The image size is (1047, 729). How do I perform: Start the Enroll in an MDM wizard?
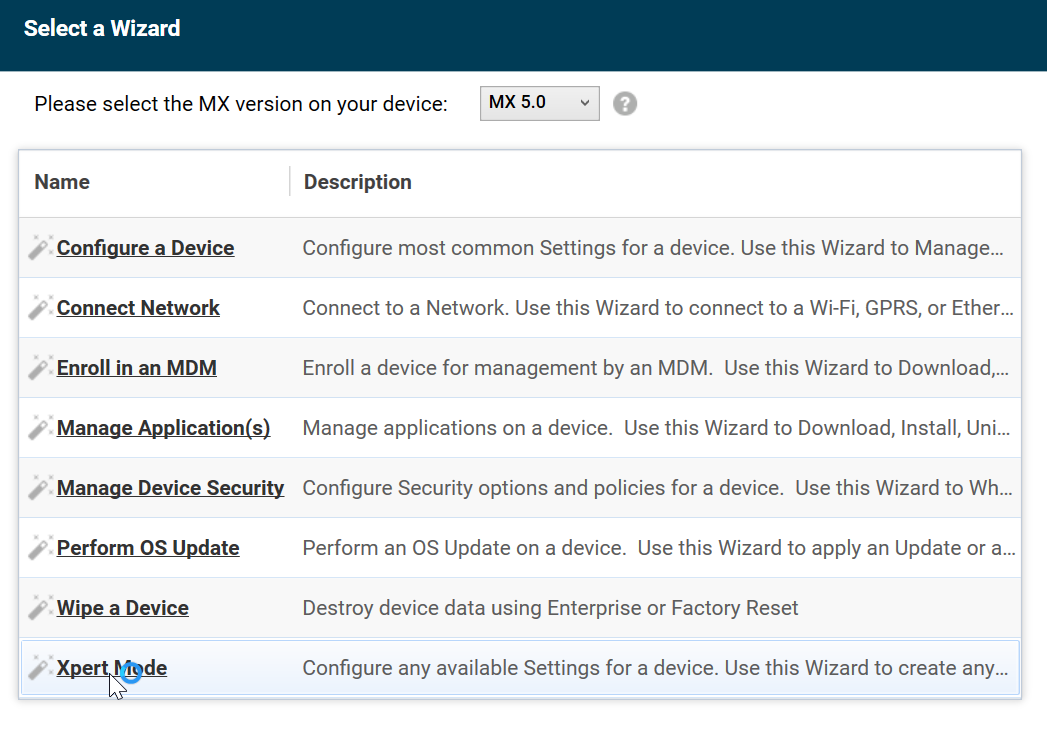click(x=136, y=367)
